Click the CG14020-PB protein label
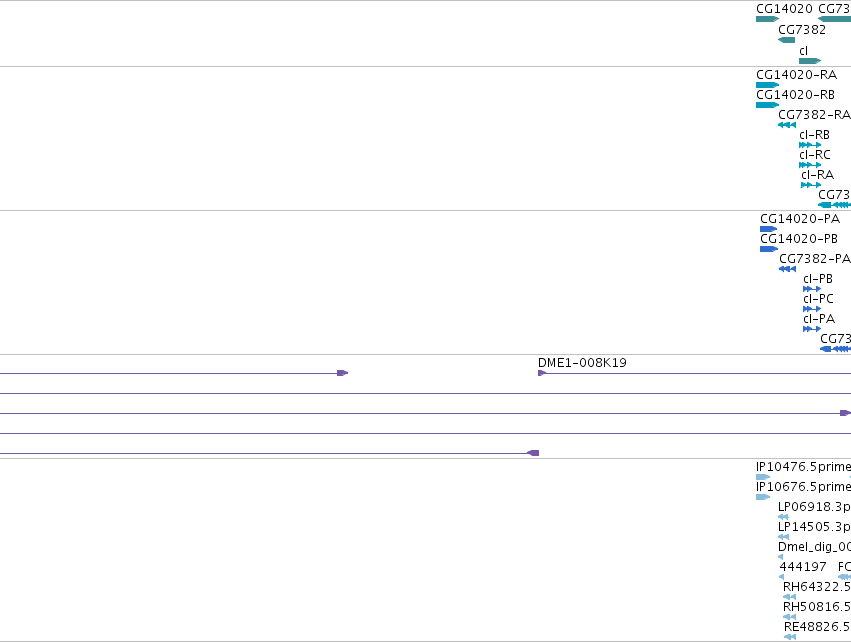This screenshot has width=851, height=642. click(799, 239)
